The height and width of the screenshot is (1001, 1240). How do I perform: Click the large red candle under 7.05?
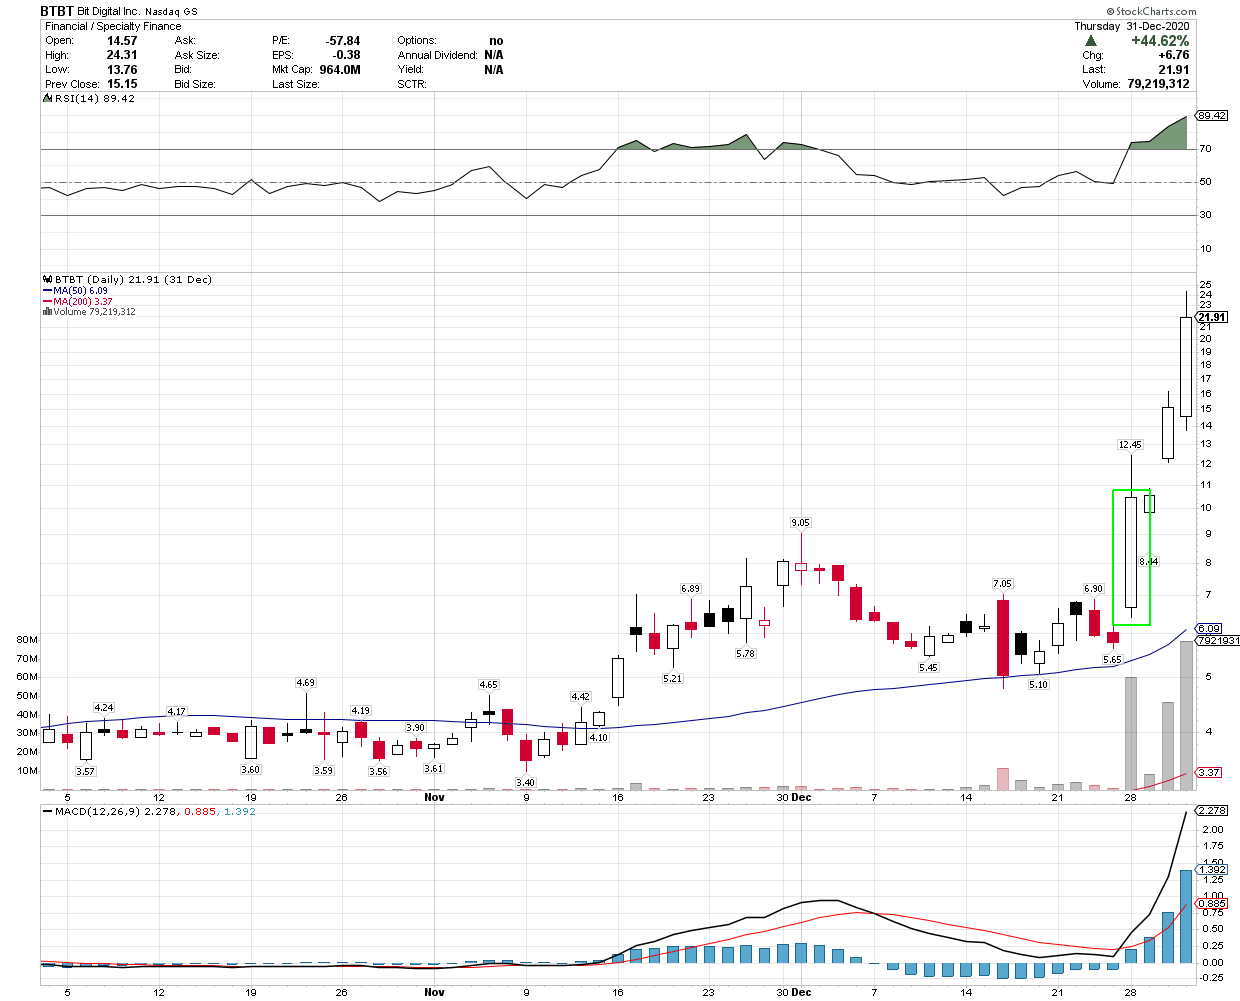[x=1003, y=638]
